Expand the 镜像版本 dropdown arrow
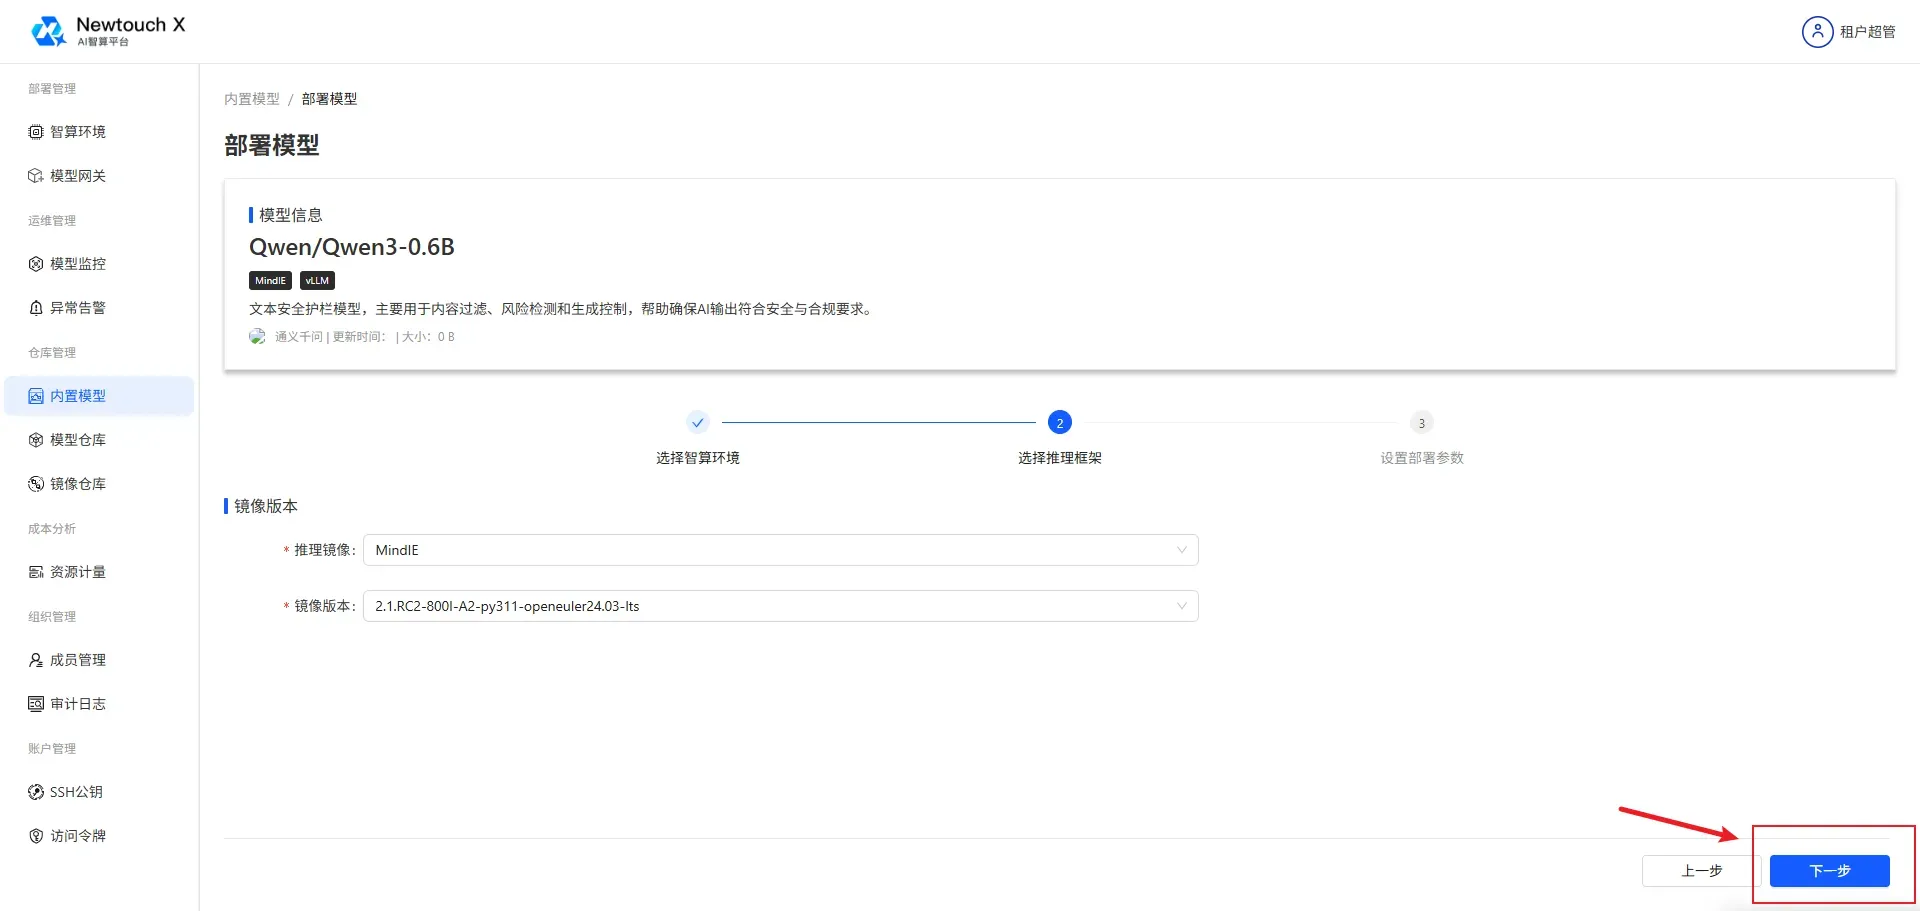1920x911 pixels. pyautogui.click(x=1182, y=606)
